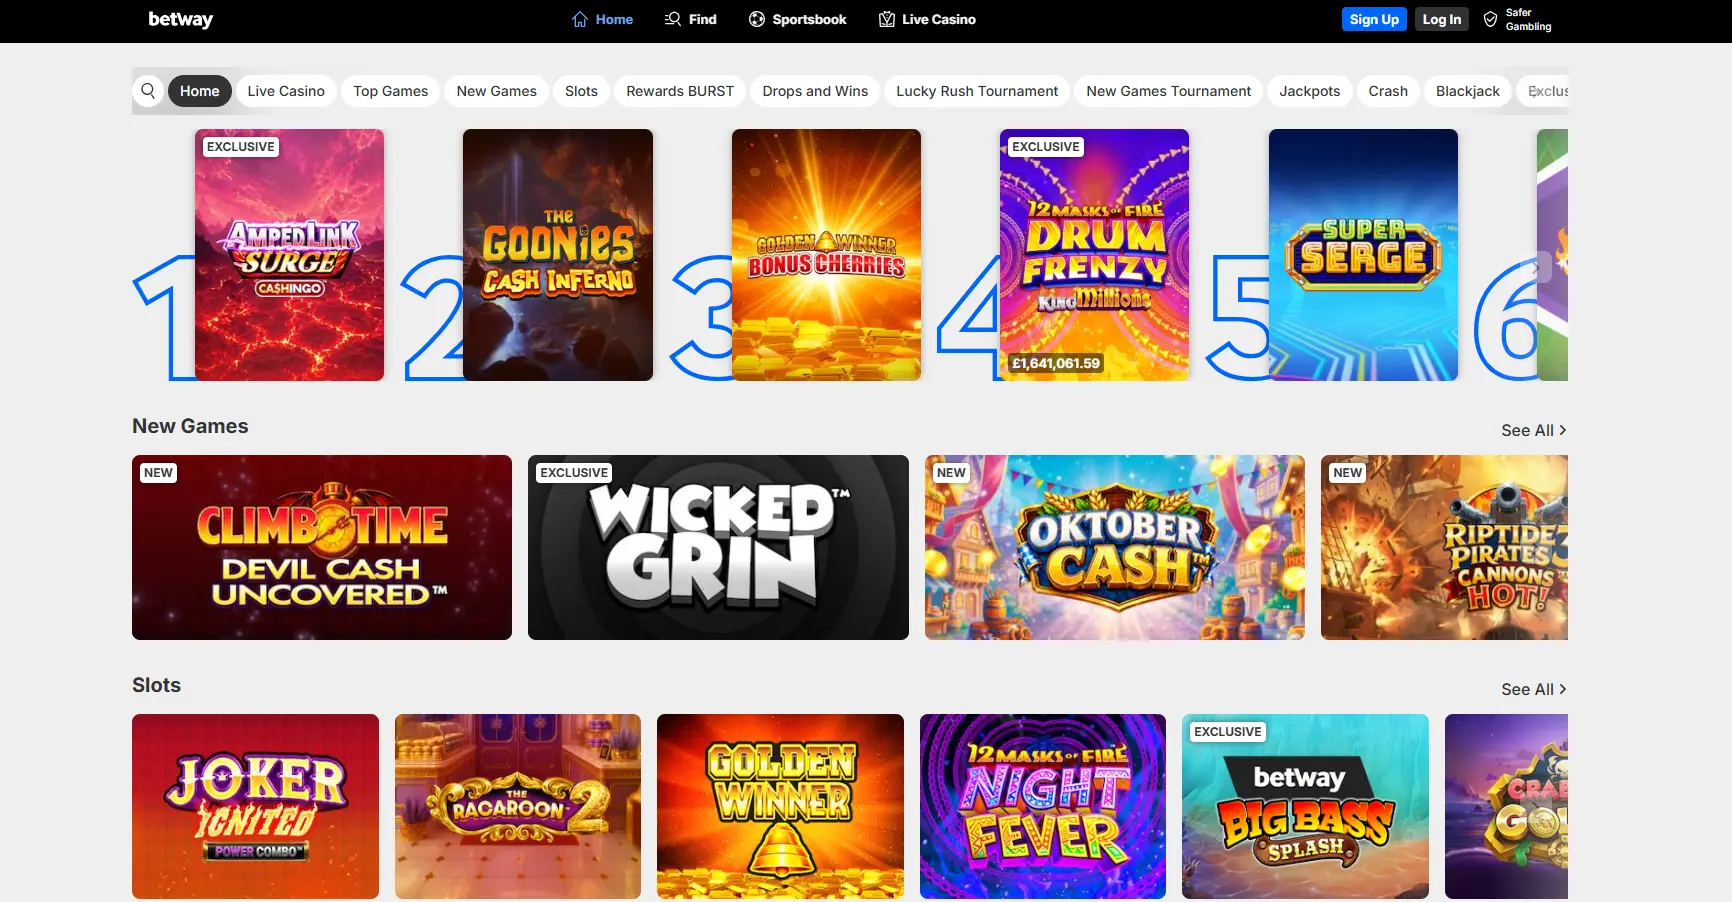
Task: Click the Home house icon in header
Action: [580, 19]
